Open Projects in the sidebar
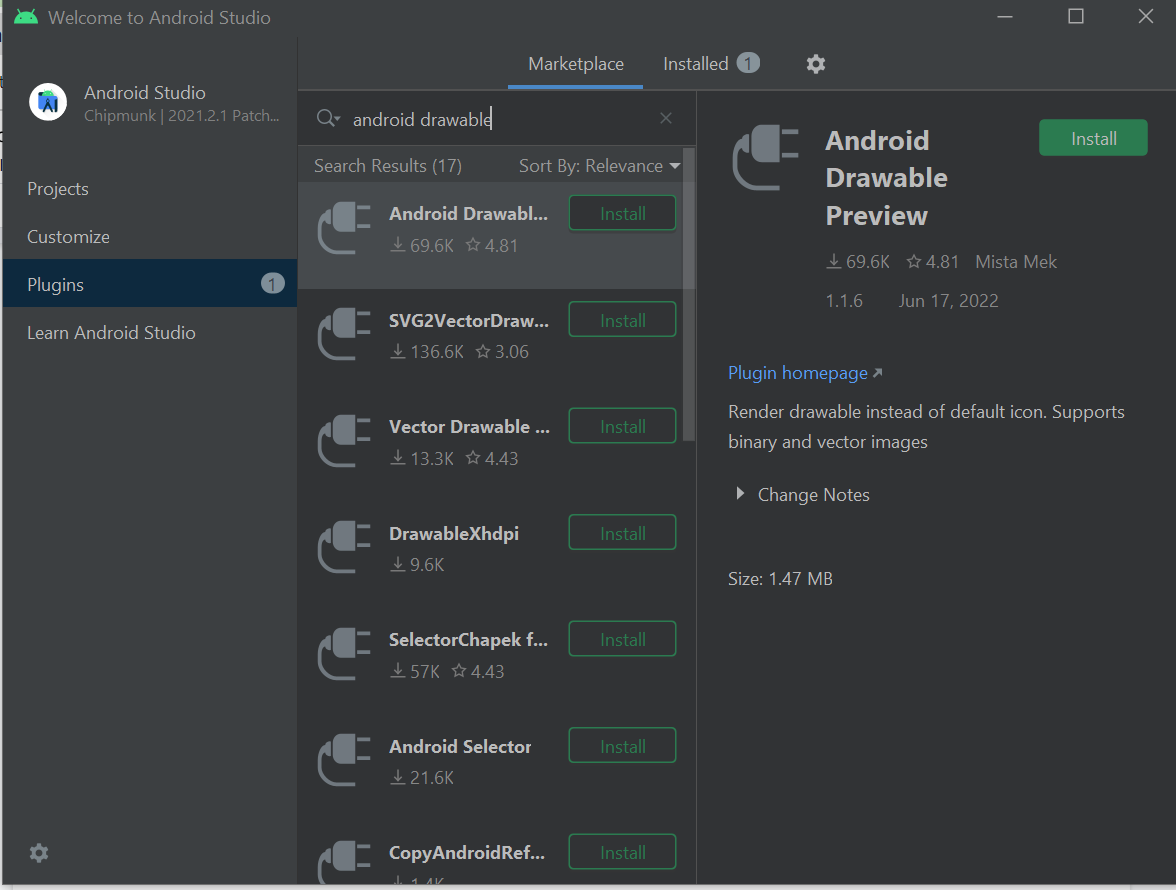This screenshot has height=890, width=1176. [58, 189]
